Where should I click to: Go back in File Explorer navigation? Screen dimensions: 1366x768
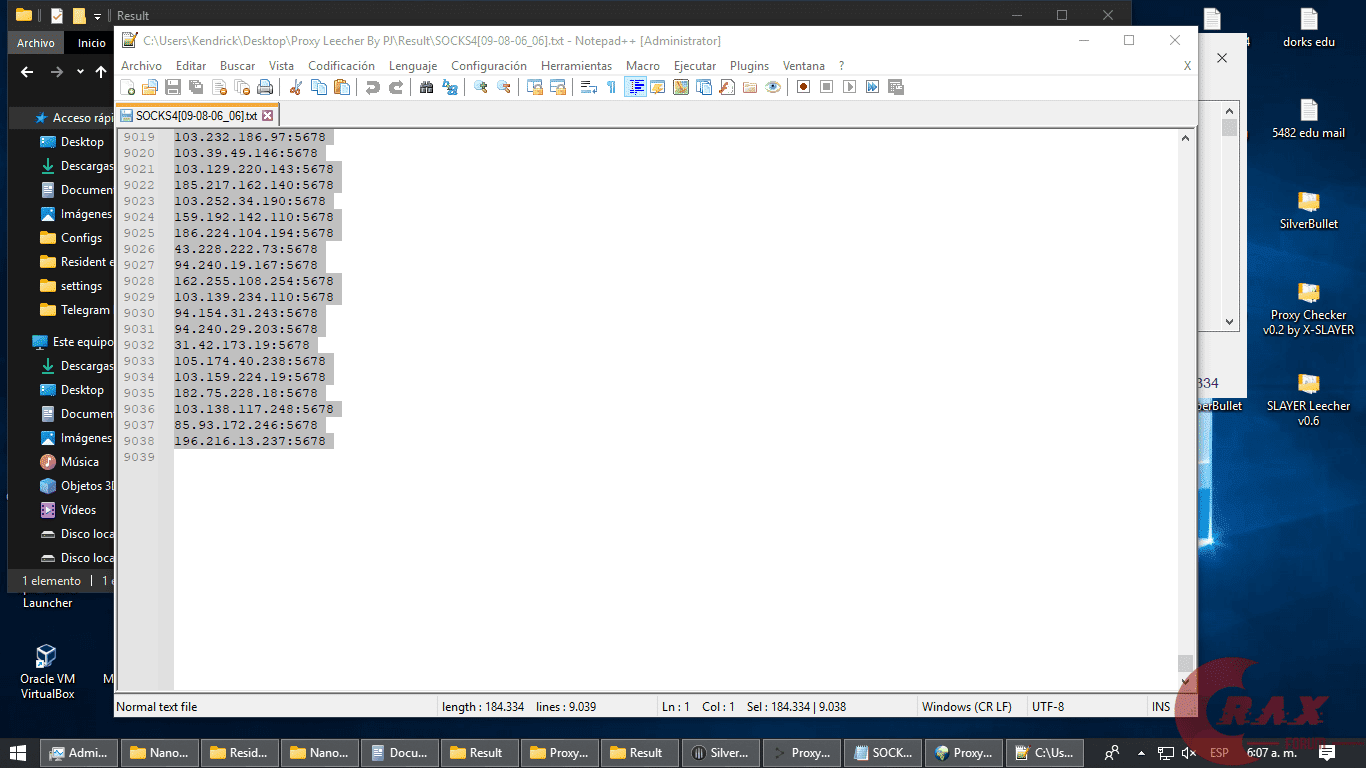27,72
